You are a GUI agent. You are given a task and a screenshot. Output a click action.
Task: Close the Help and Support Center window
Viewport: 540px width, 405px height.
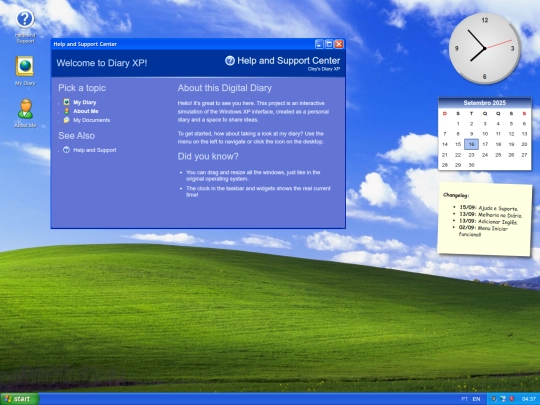pos(339,44)
